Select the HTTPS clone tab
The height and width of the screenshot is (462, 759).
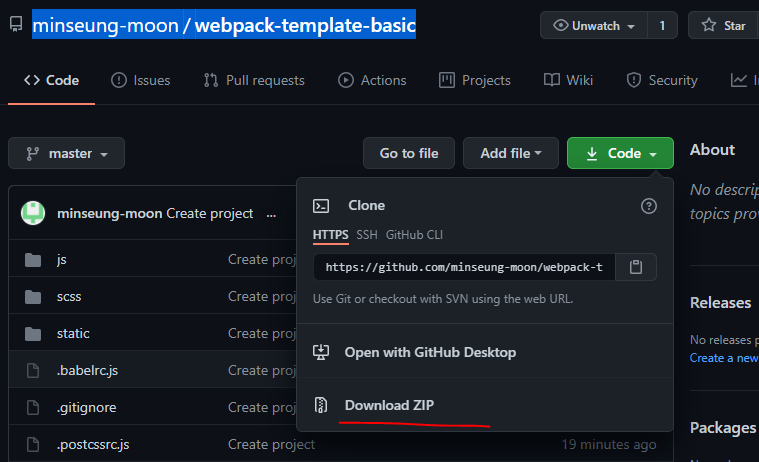pos(331,235)
